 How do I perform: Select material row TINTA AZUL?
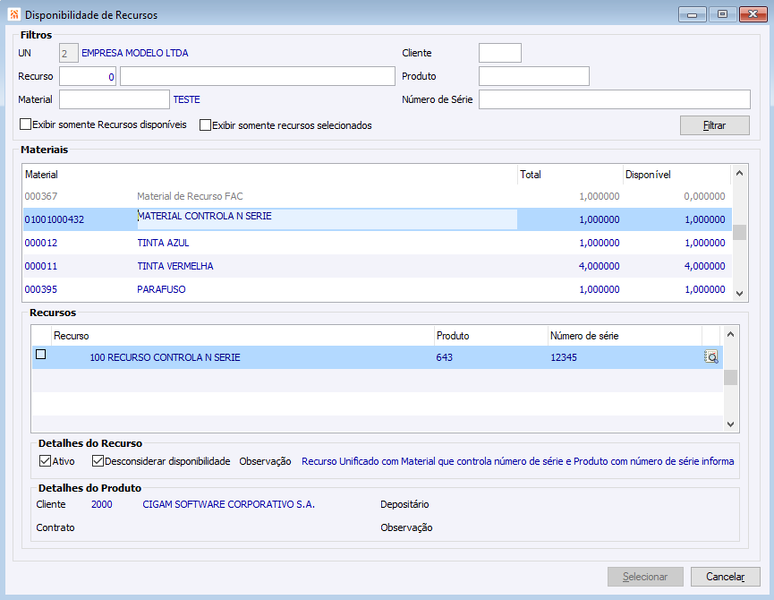(x=378, y=243)
